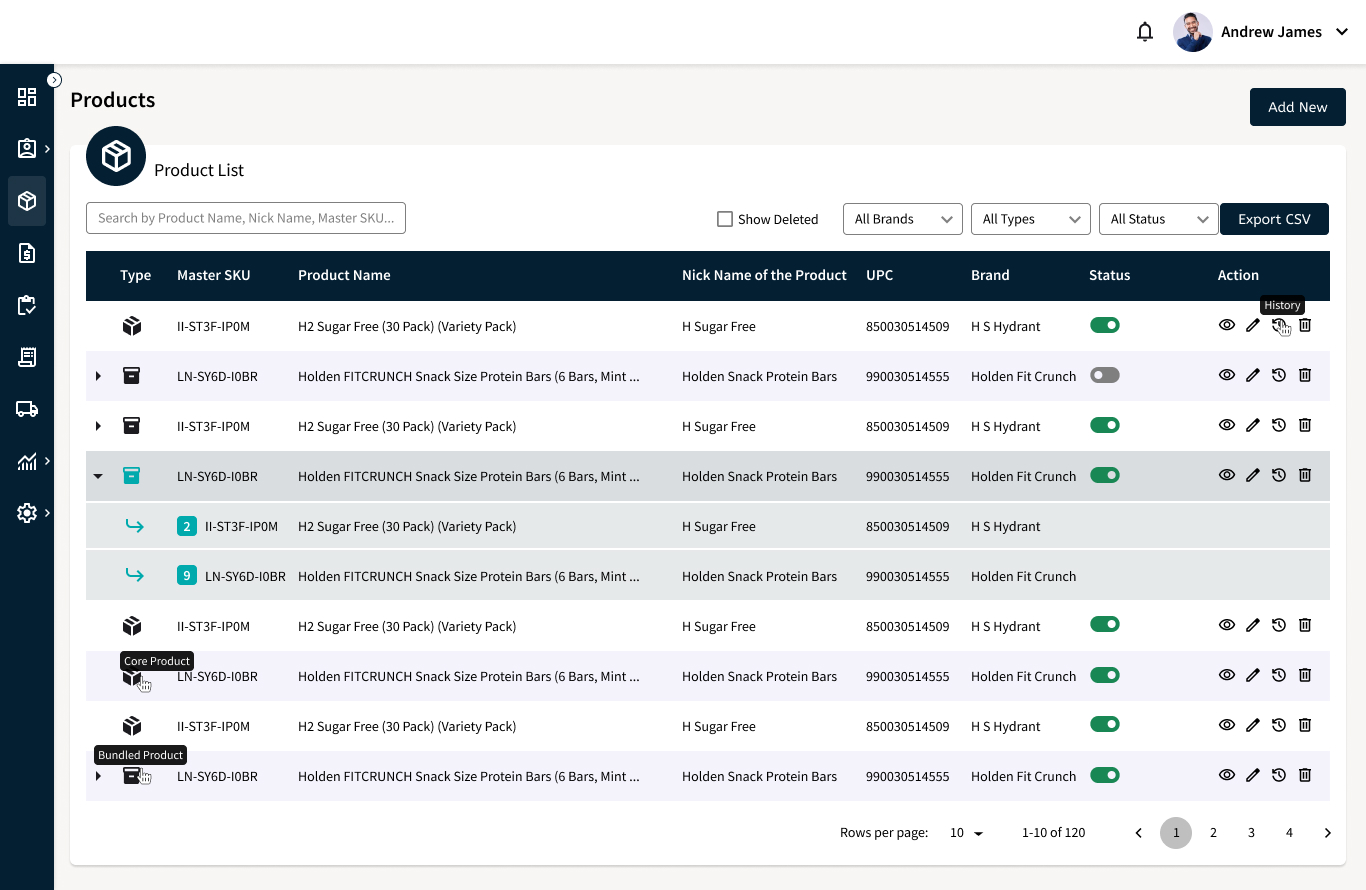Open the delivery truck icon in sidebar

pos(27,409)
